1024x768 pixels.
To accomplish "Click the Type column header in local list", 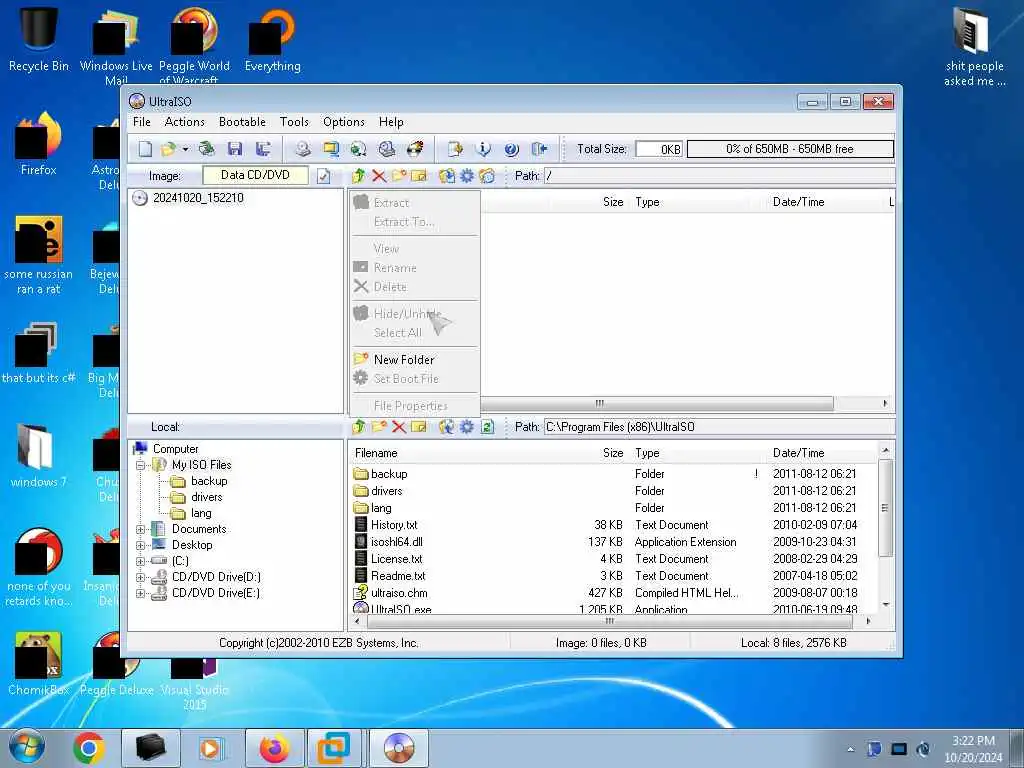I will click(647, 453).
